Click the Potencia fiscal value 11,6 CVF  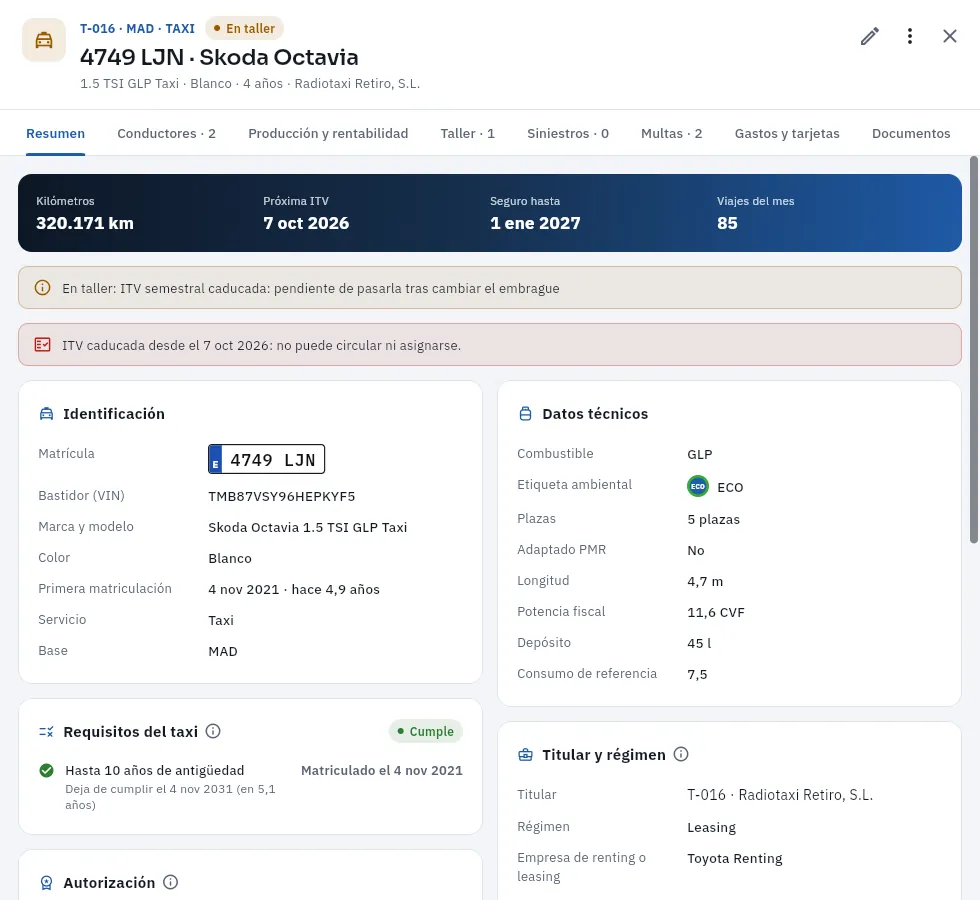coord(716,612)
